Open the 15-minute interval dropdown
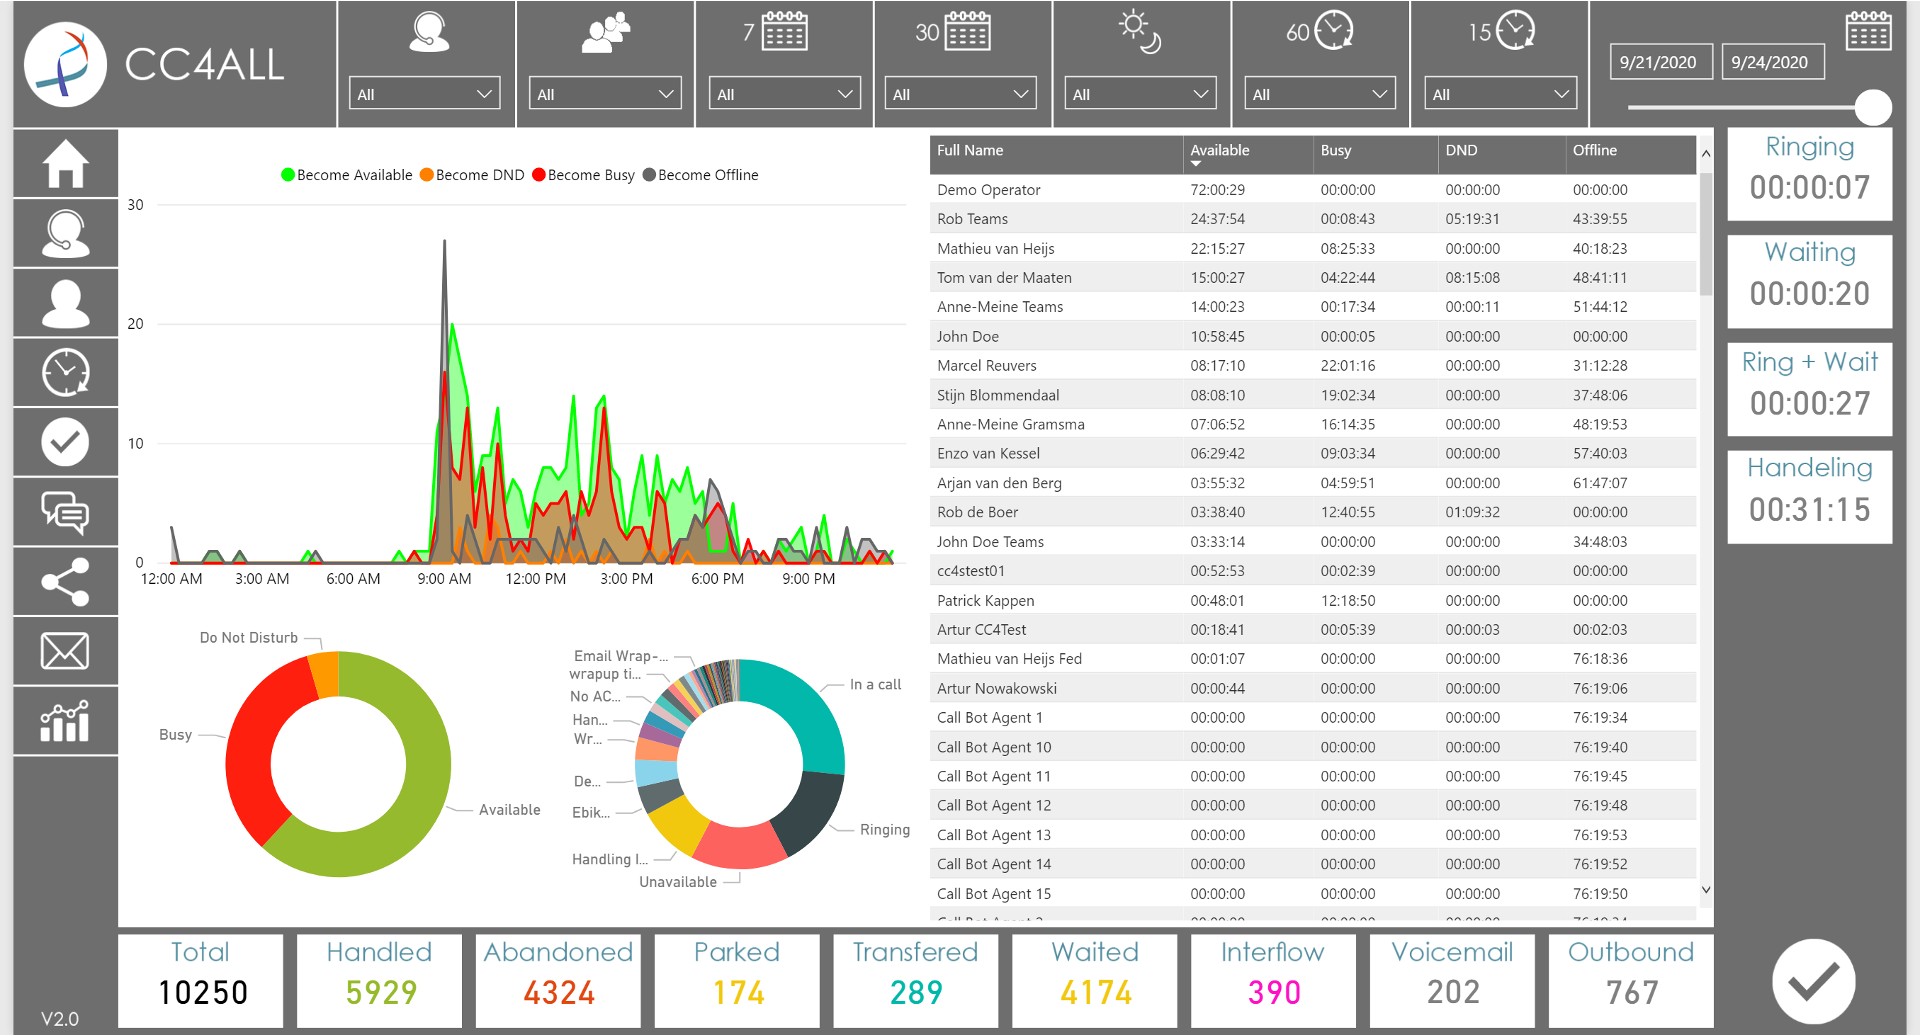1920x1036 pixels. coord(1500,94)
